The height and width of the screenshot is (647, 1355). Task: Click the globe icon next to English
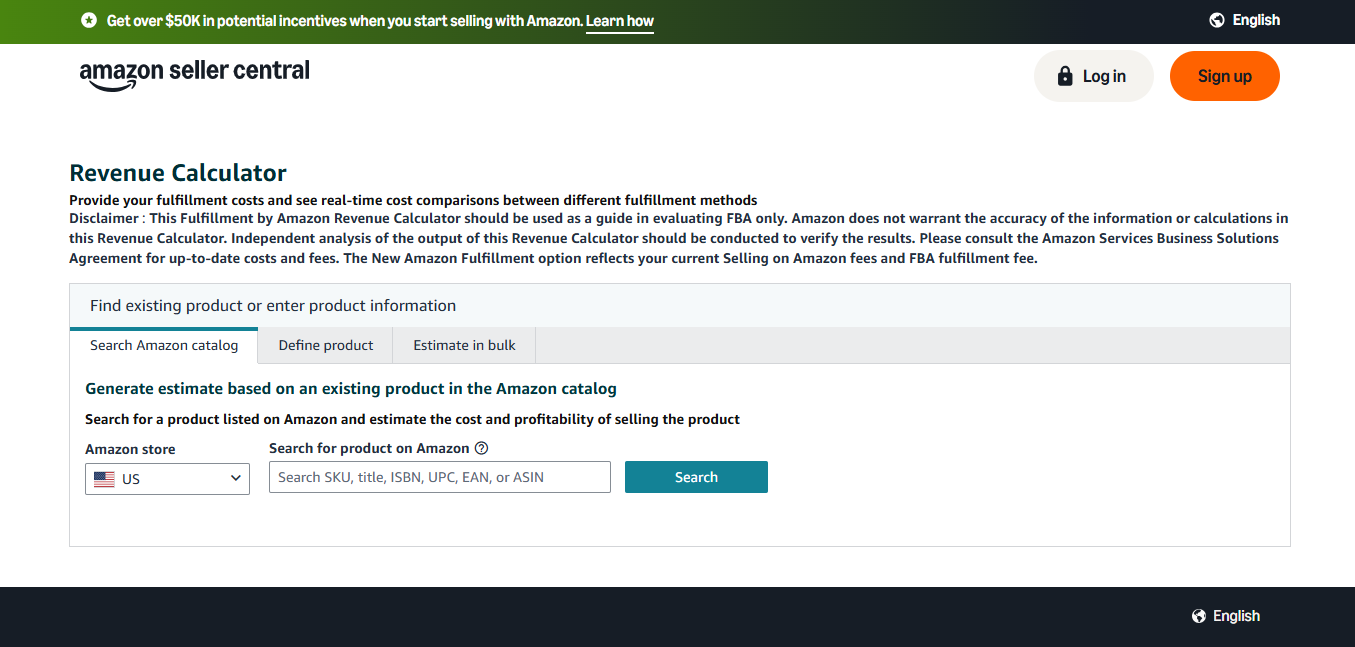[x=1216, y=19]
